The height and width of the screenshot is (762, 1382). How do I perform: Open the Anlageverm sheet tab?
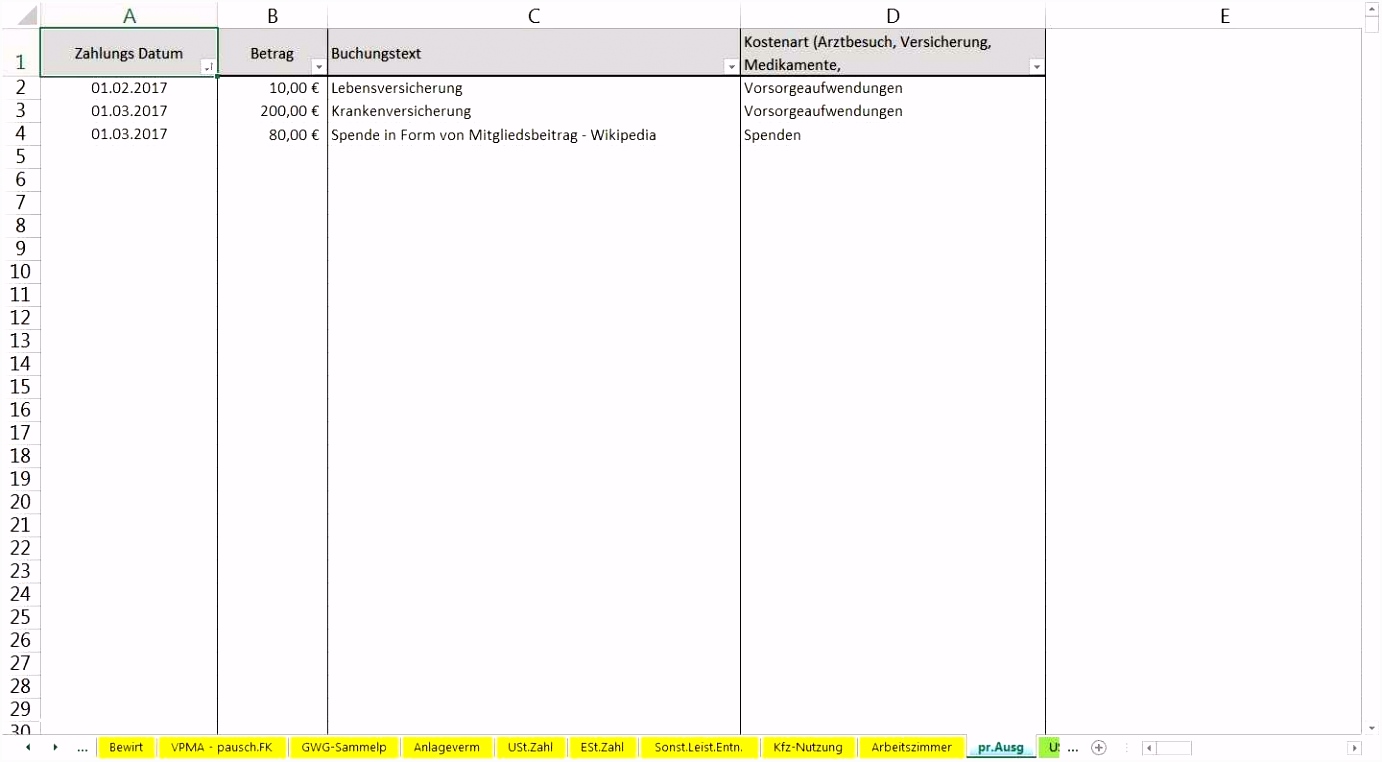coord(447,747)
